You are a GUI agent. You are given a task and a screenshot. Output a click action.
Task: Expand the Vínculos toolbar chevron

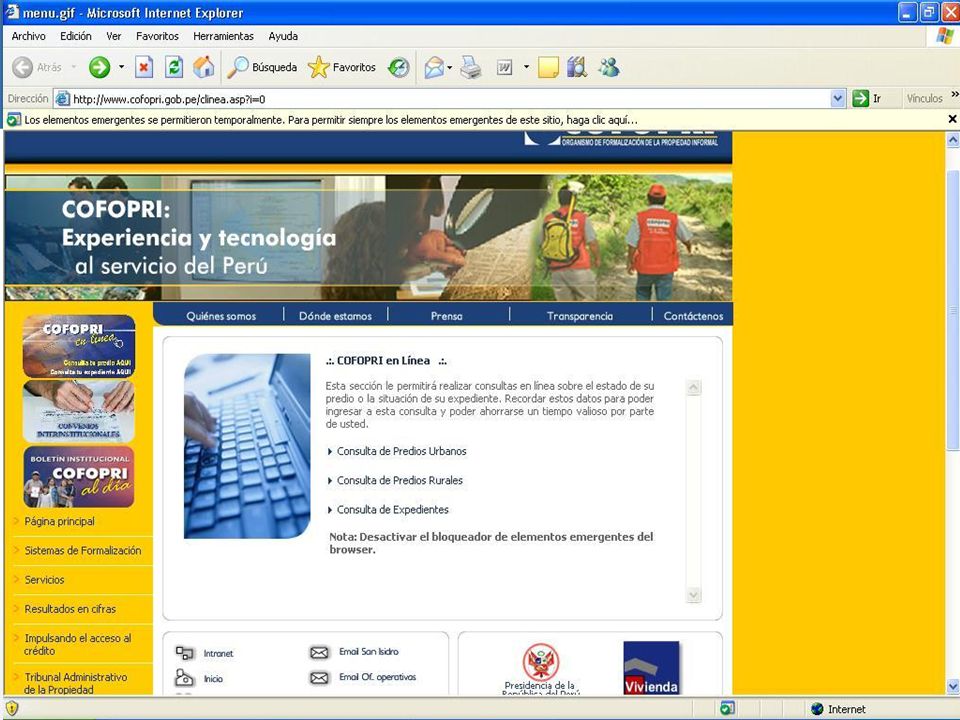(x=954, y=94)
